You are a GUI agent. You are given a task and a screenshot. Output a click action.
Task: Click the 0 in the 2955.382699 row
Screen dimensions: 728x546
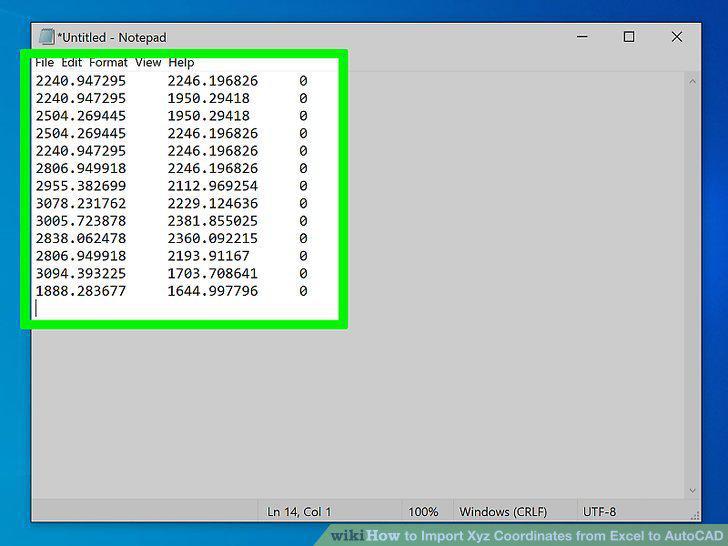click(303, 186)
